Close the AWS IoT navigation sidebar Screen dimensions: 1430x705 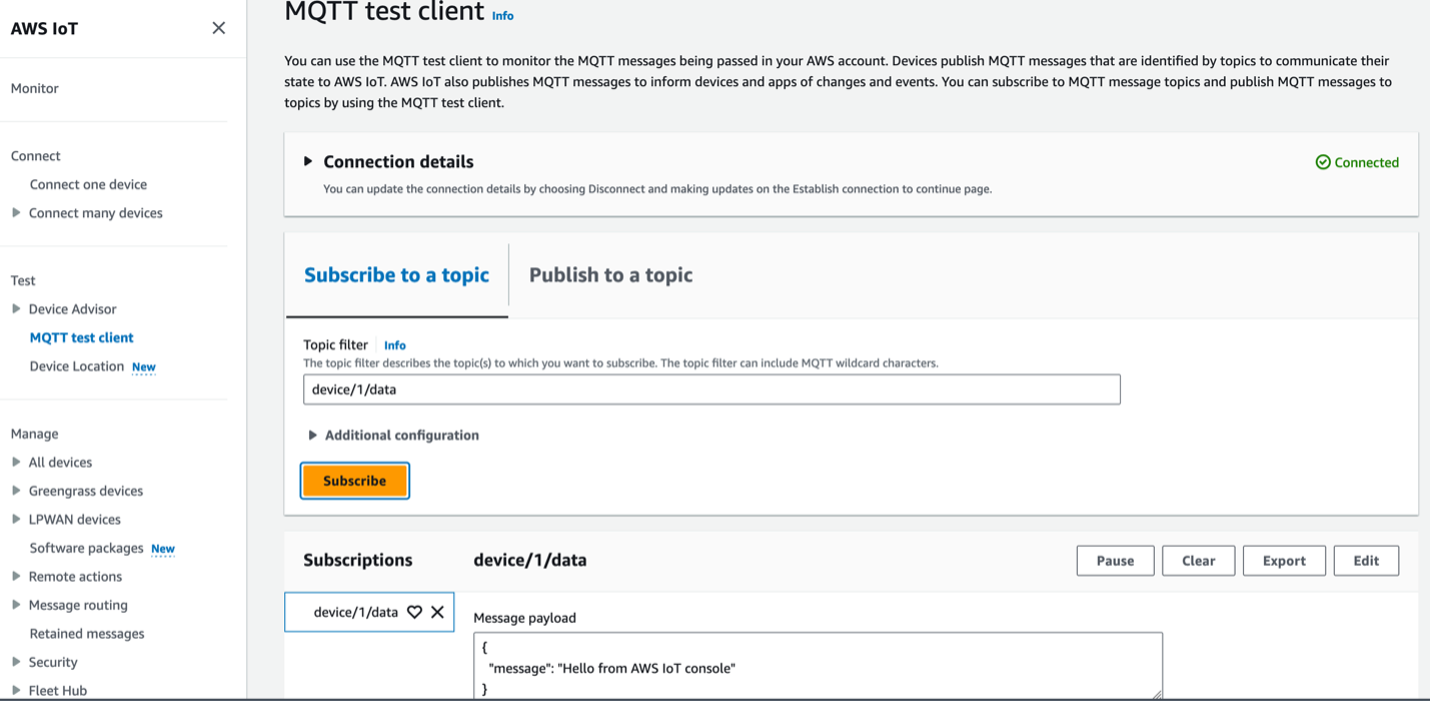point(218,28)
